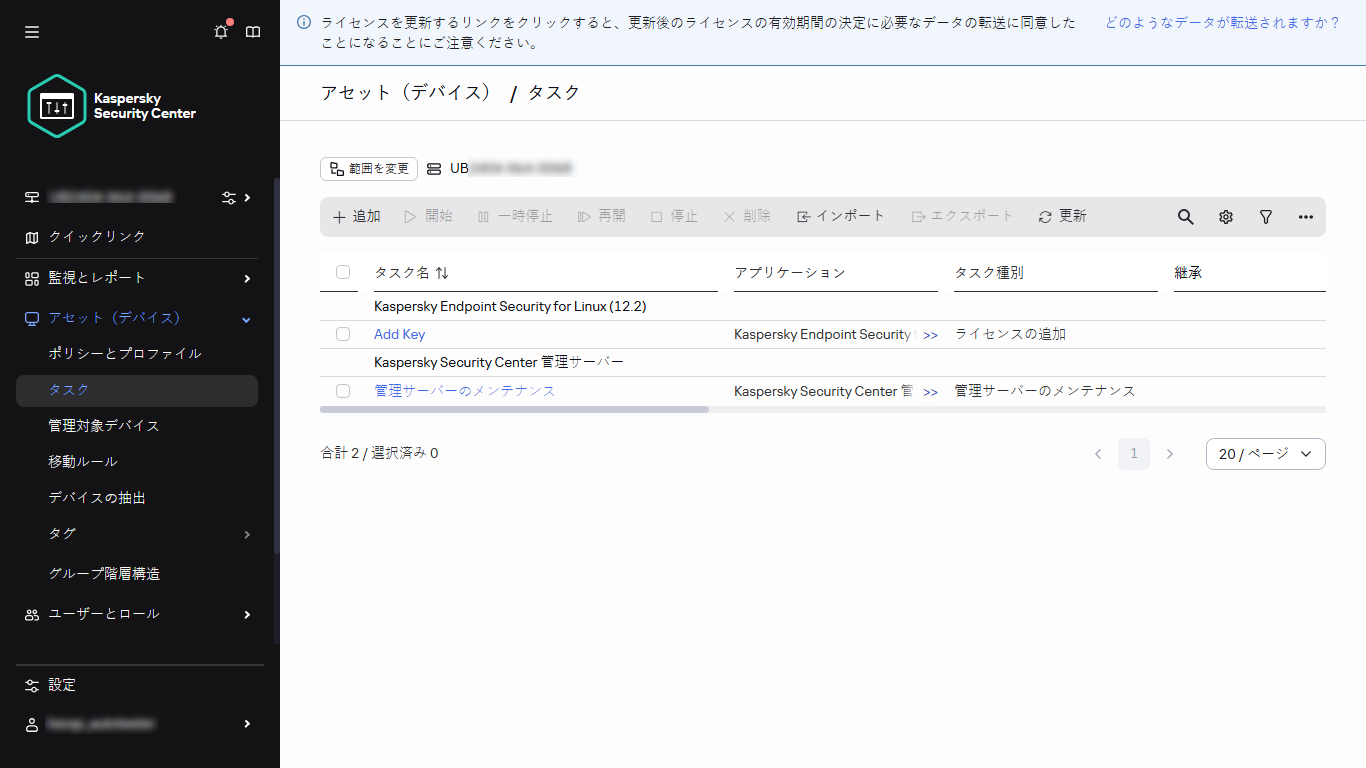1366x768 pixels.
Task: Open the Add Key task link
Action: [399, 334]
